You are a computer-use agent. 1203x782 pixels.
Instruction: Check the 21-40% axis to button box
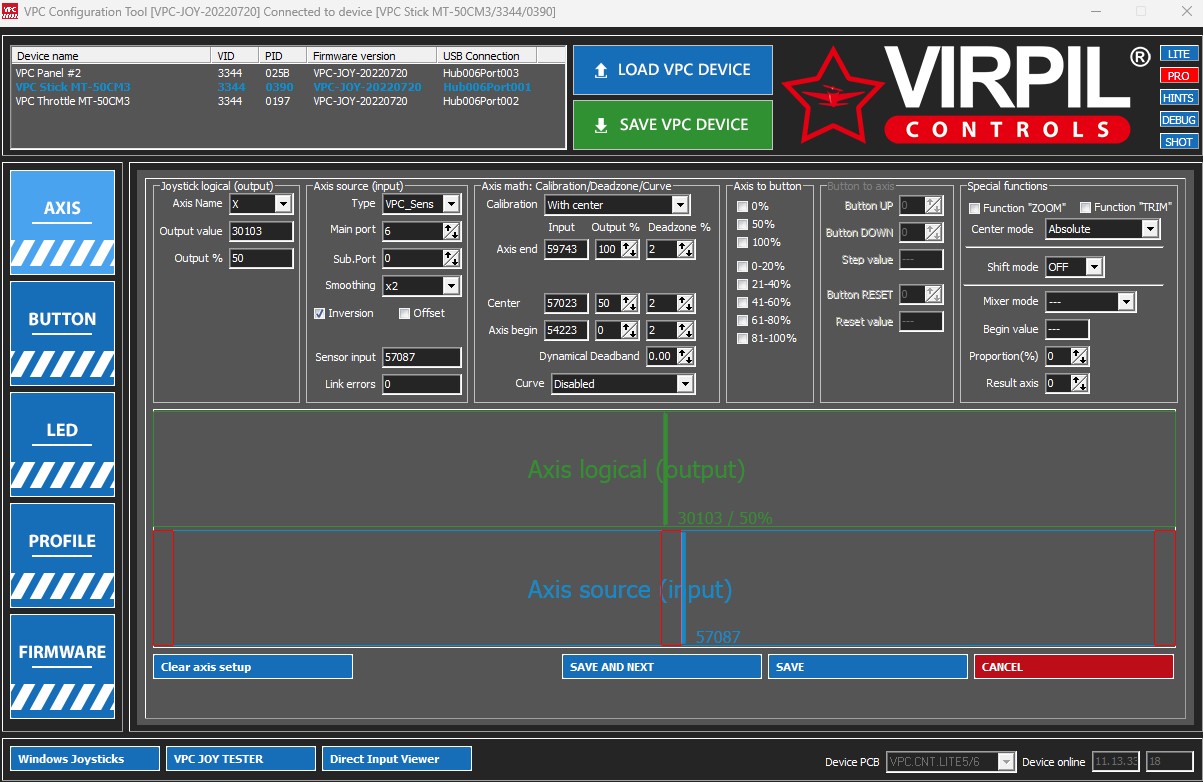click(x=742, y=284)
